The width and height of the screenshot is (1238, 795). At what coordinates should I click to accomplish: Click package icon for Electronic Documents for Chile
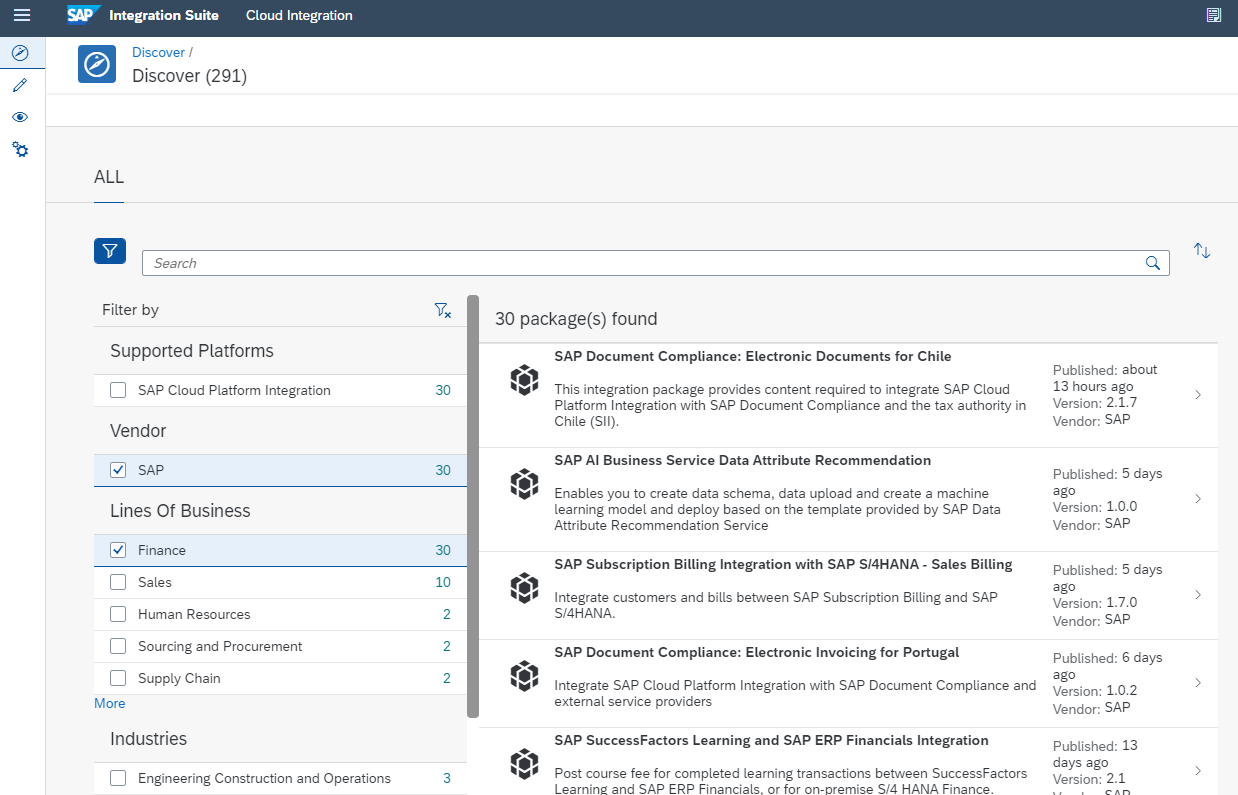[524, 380]
